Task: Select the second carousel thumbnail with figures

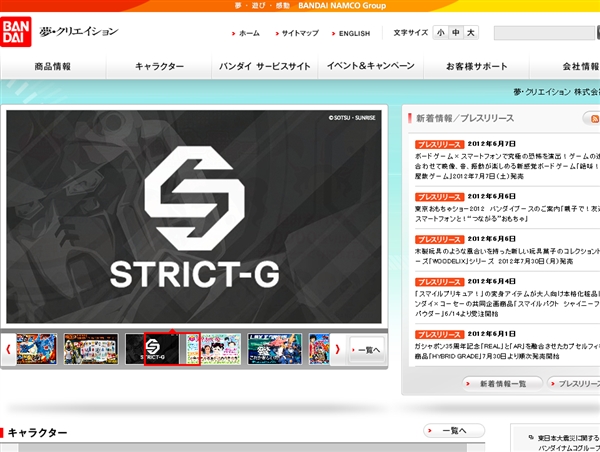Action: [91, 349]
